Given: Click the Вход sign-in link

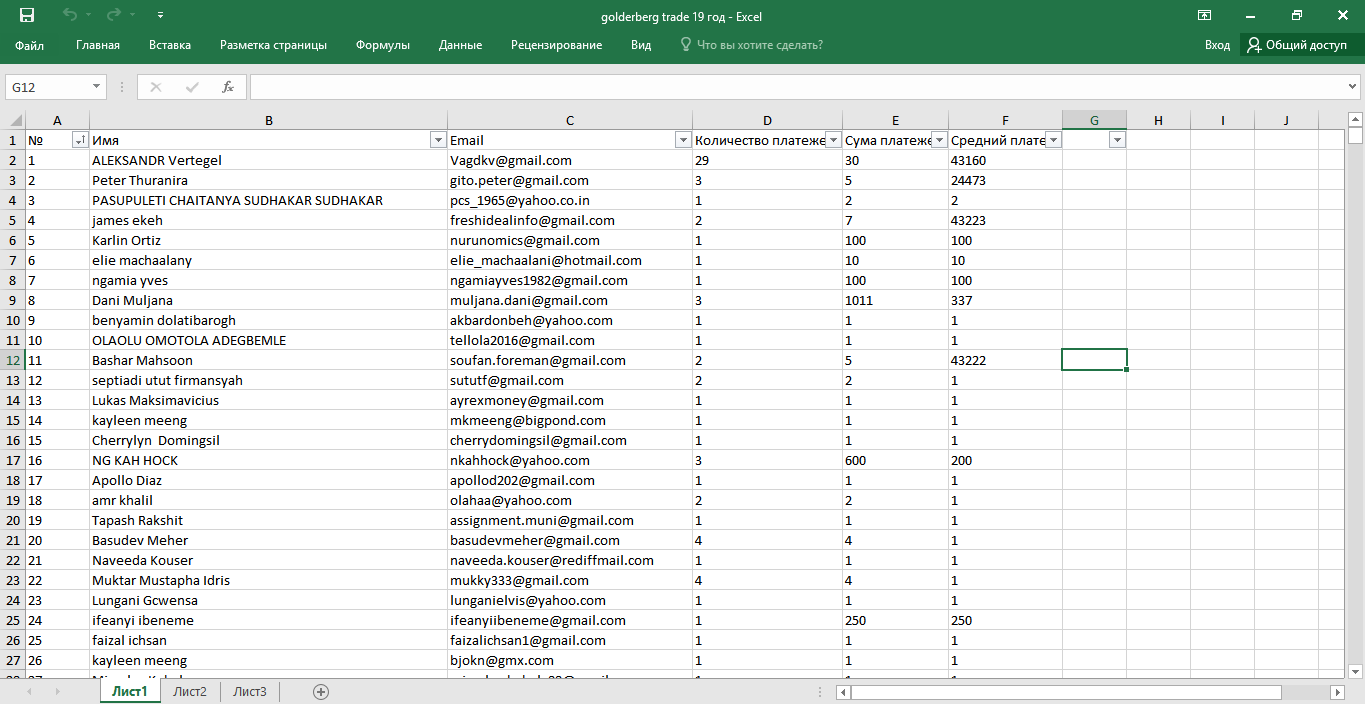Looking at the screenshot, I should click(x=1217, y=45).
